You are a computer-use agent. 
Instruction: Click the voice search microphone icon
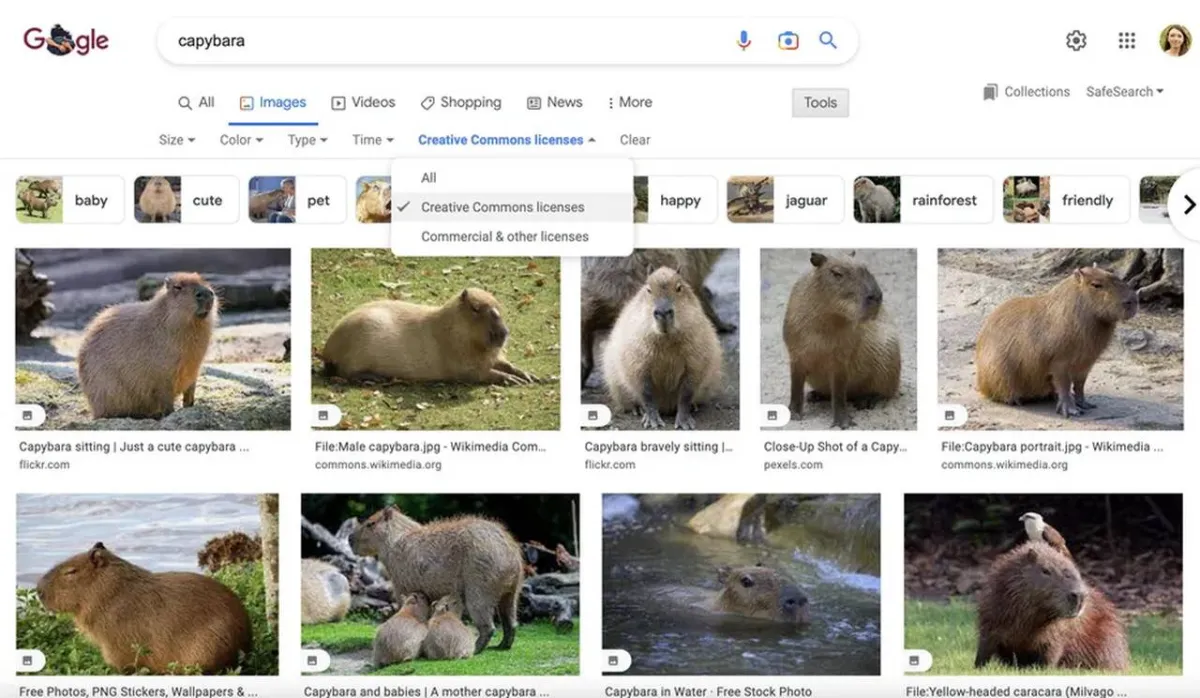[743, 41]
